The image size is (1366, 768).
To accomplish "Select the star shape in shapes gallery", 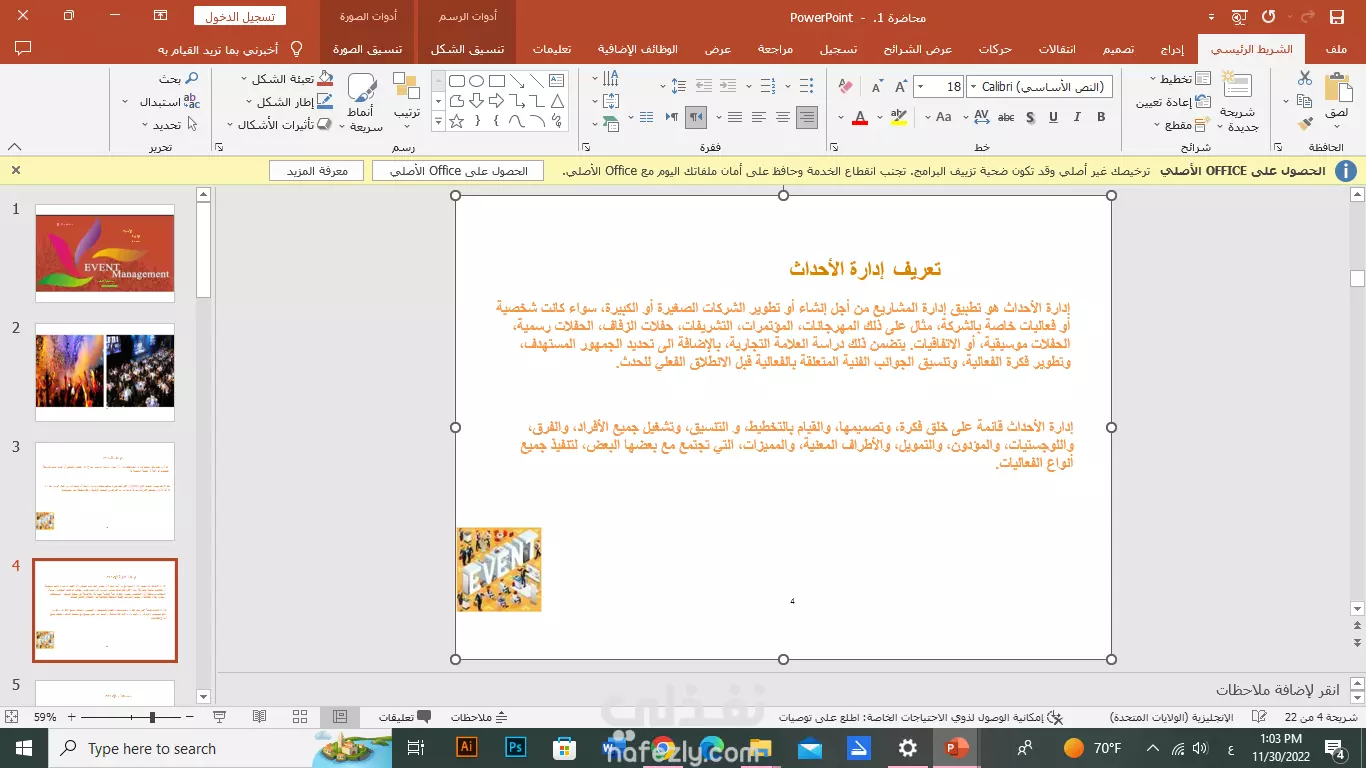I will click(457, 121).
